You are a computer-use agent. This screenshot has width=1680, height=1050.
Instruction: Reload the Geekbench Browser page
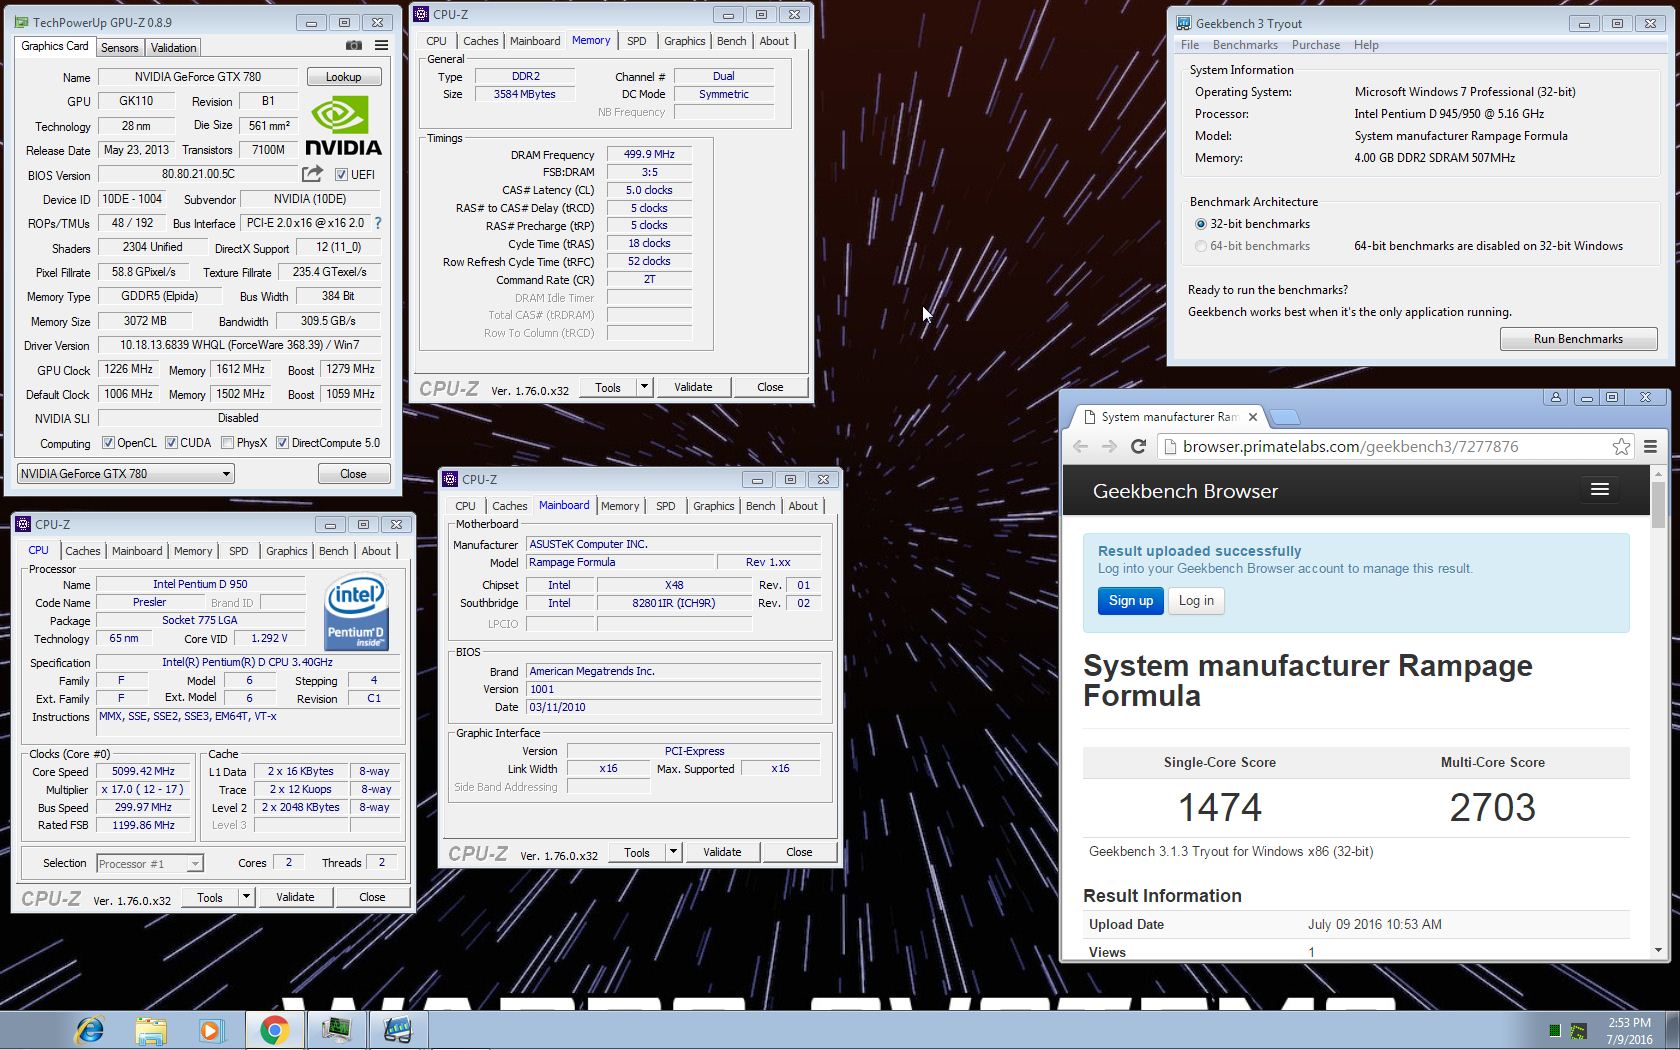[x=1138, y=447]
